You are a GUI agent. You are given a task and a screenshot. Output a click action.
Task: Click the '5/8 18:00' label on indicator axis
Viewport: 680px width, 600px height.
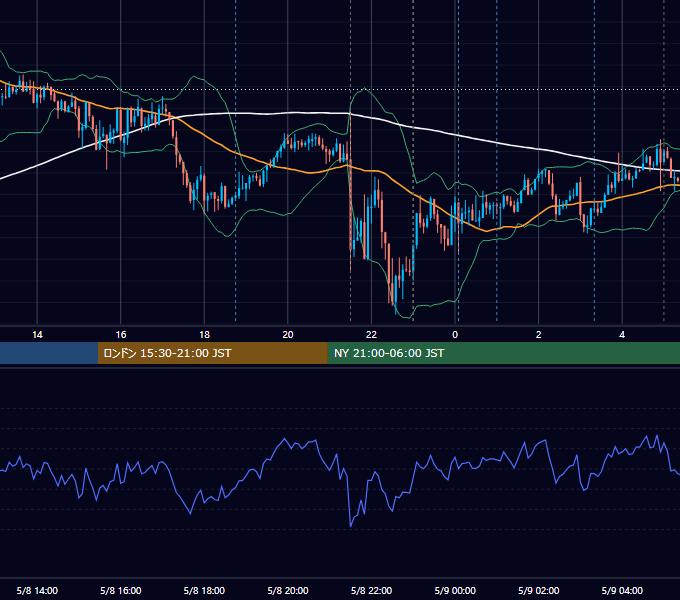204,590
